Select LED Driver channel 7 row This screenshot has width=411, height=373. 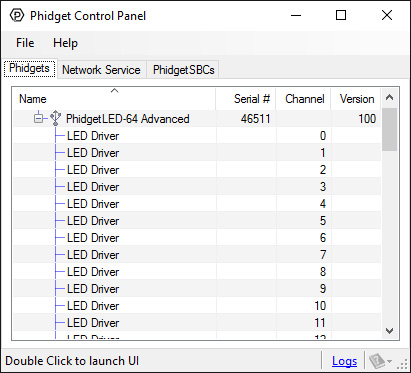point(197,255)
